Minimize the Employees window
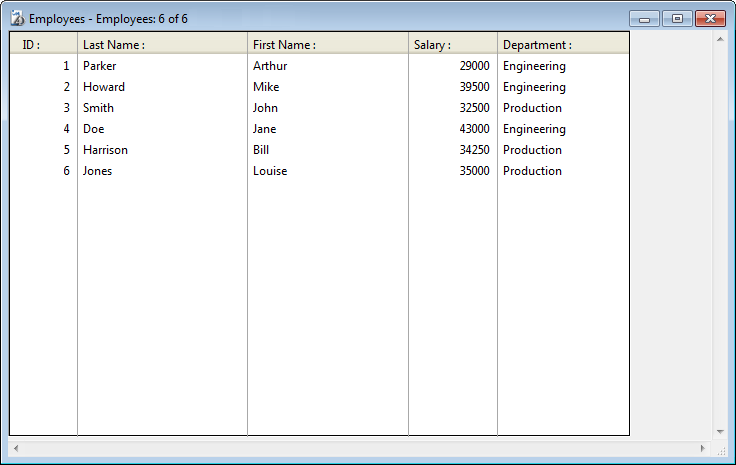Screen dimensions: 736x465 coord(644,19)
